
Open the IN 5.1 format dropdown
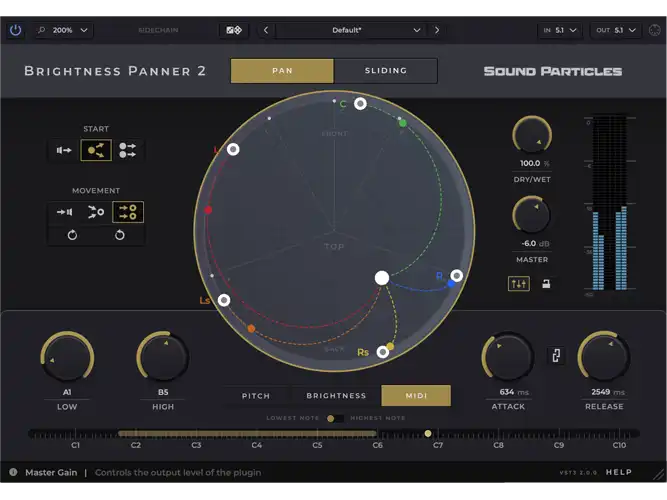[559, 30]
